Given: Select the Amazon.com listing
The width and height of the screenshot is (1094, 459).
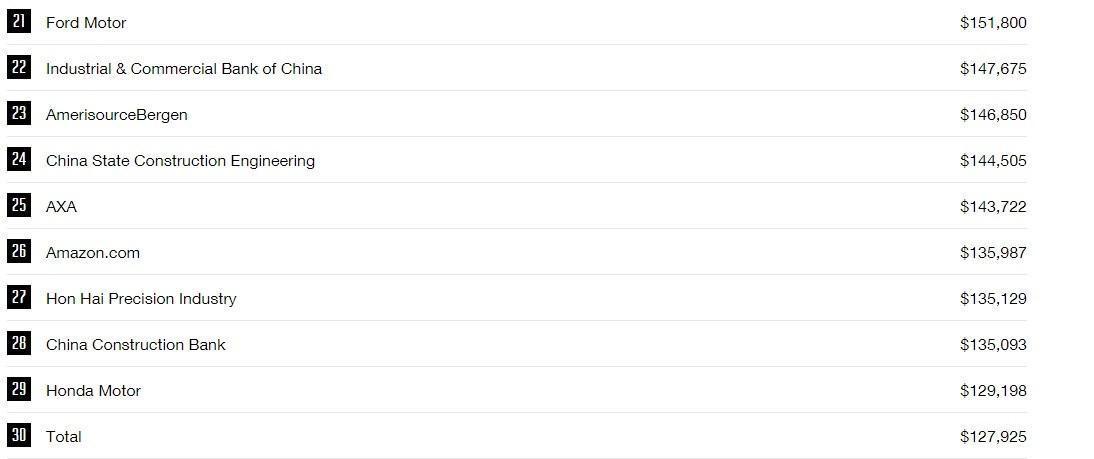Looking at the screenshot, I should (x=93, y=253).
